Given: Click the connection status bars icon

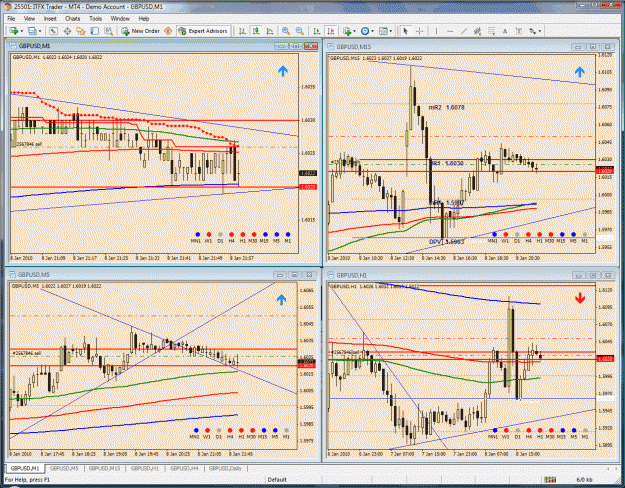Looking at the screenshot, I should [x=550, y=479].
